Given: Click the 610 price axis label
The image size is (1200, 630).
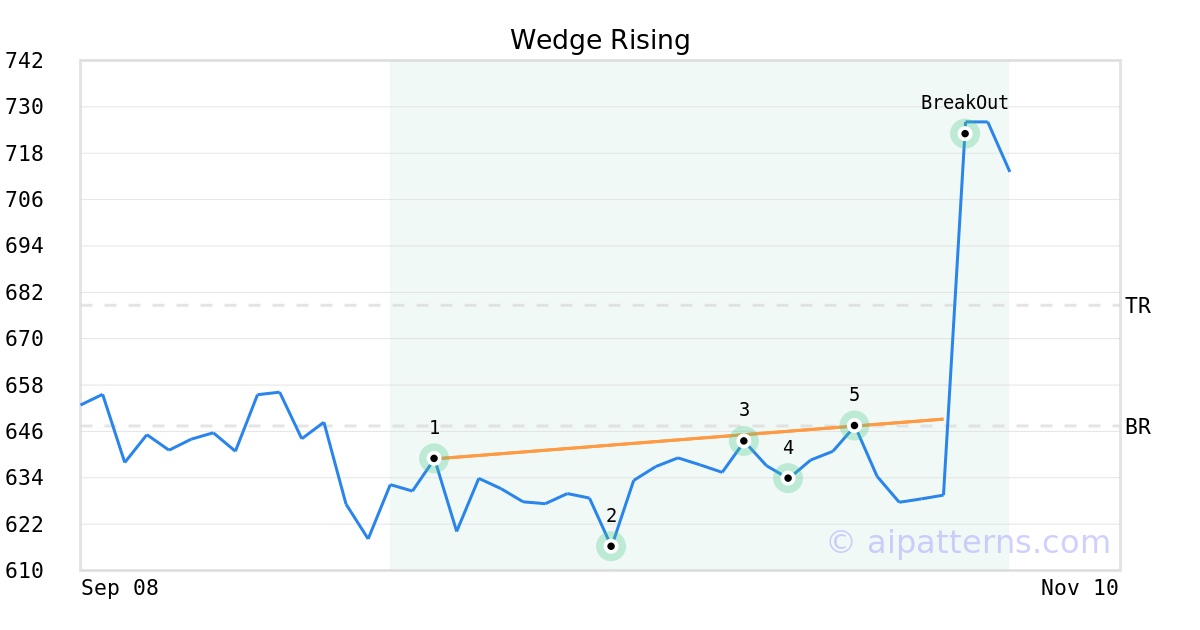Looking at the screenshot, I should (x=25, y=571).
